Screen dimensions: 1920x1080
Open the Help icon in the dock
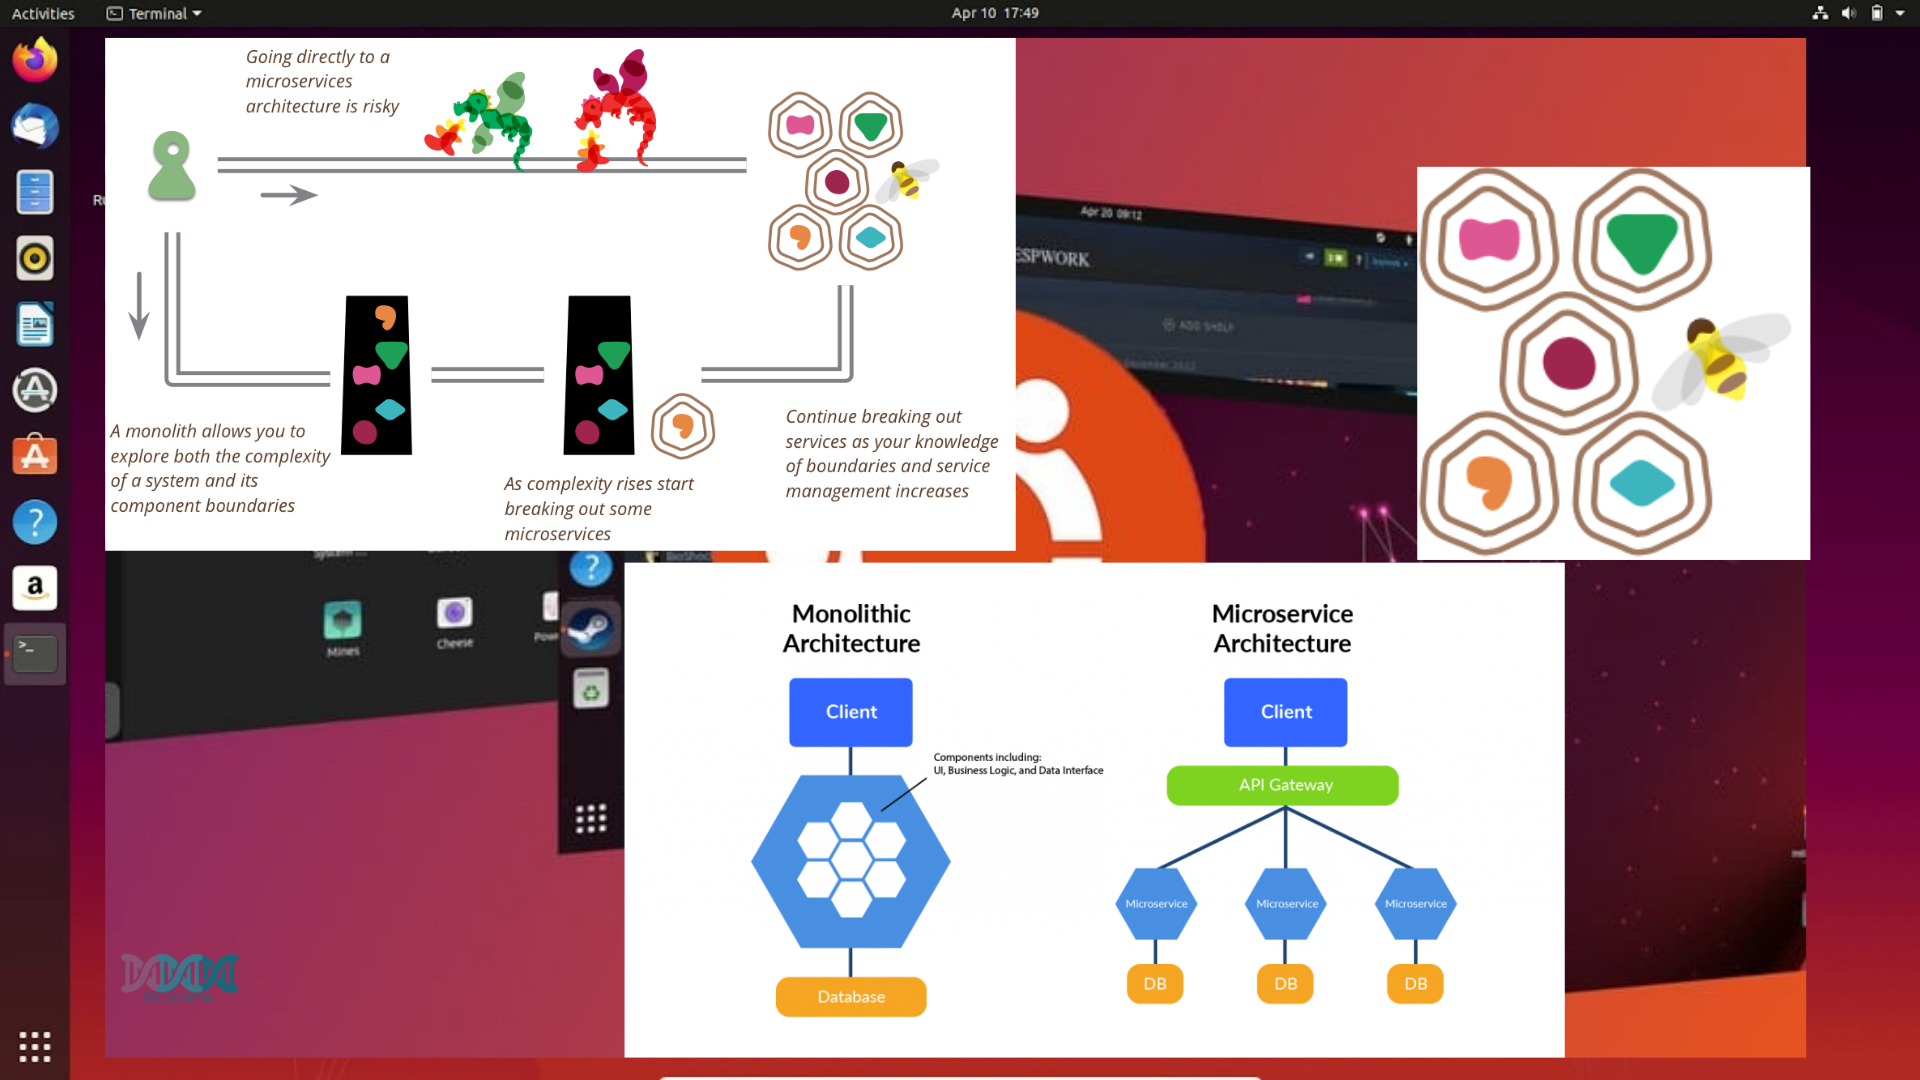pyautogui.click(x=35, y=522)
